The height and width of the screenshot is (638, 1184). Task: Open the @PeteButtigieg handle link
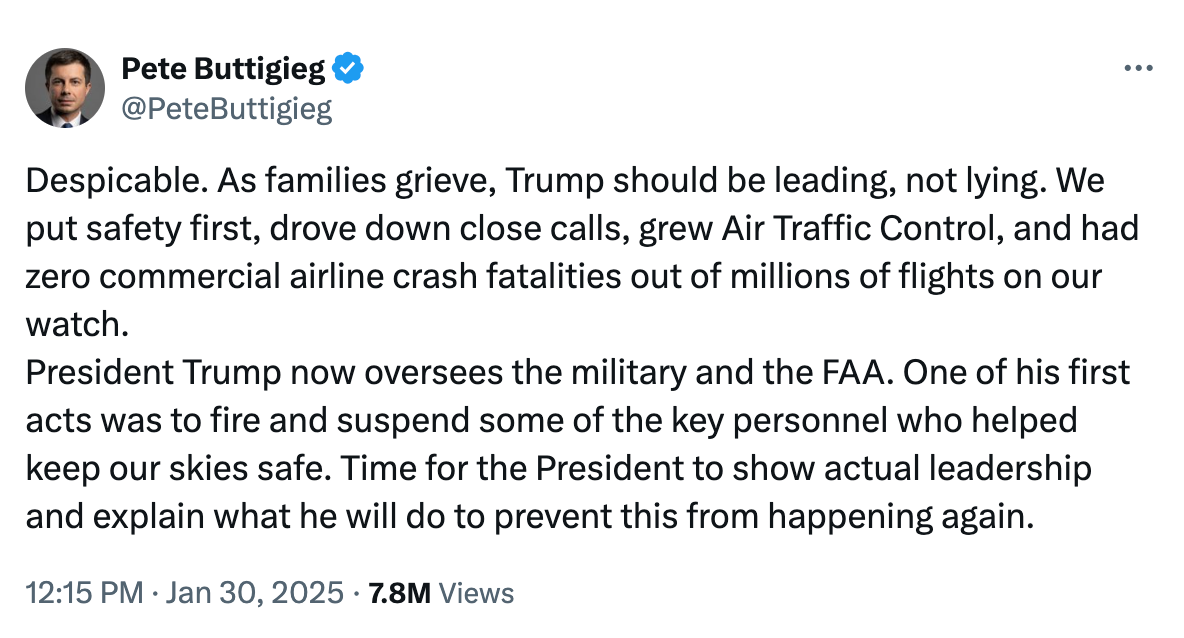(226, 108)
